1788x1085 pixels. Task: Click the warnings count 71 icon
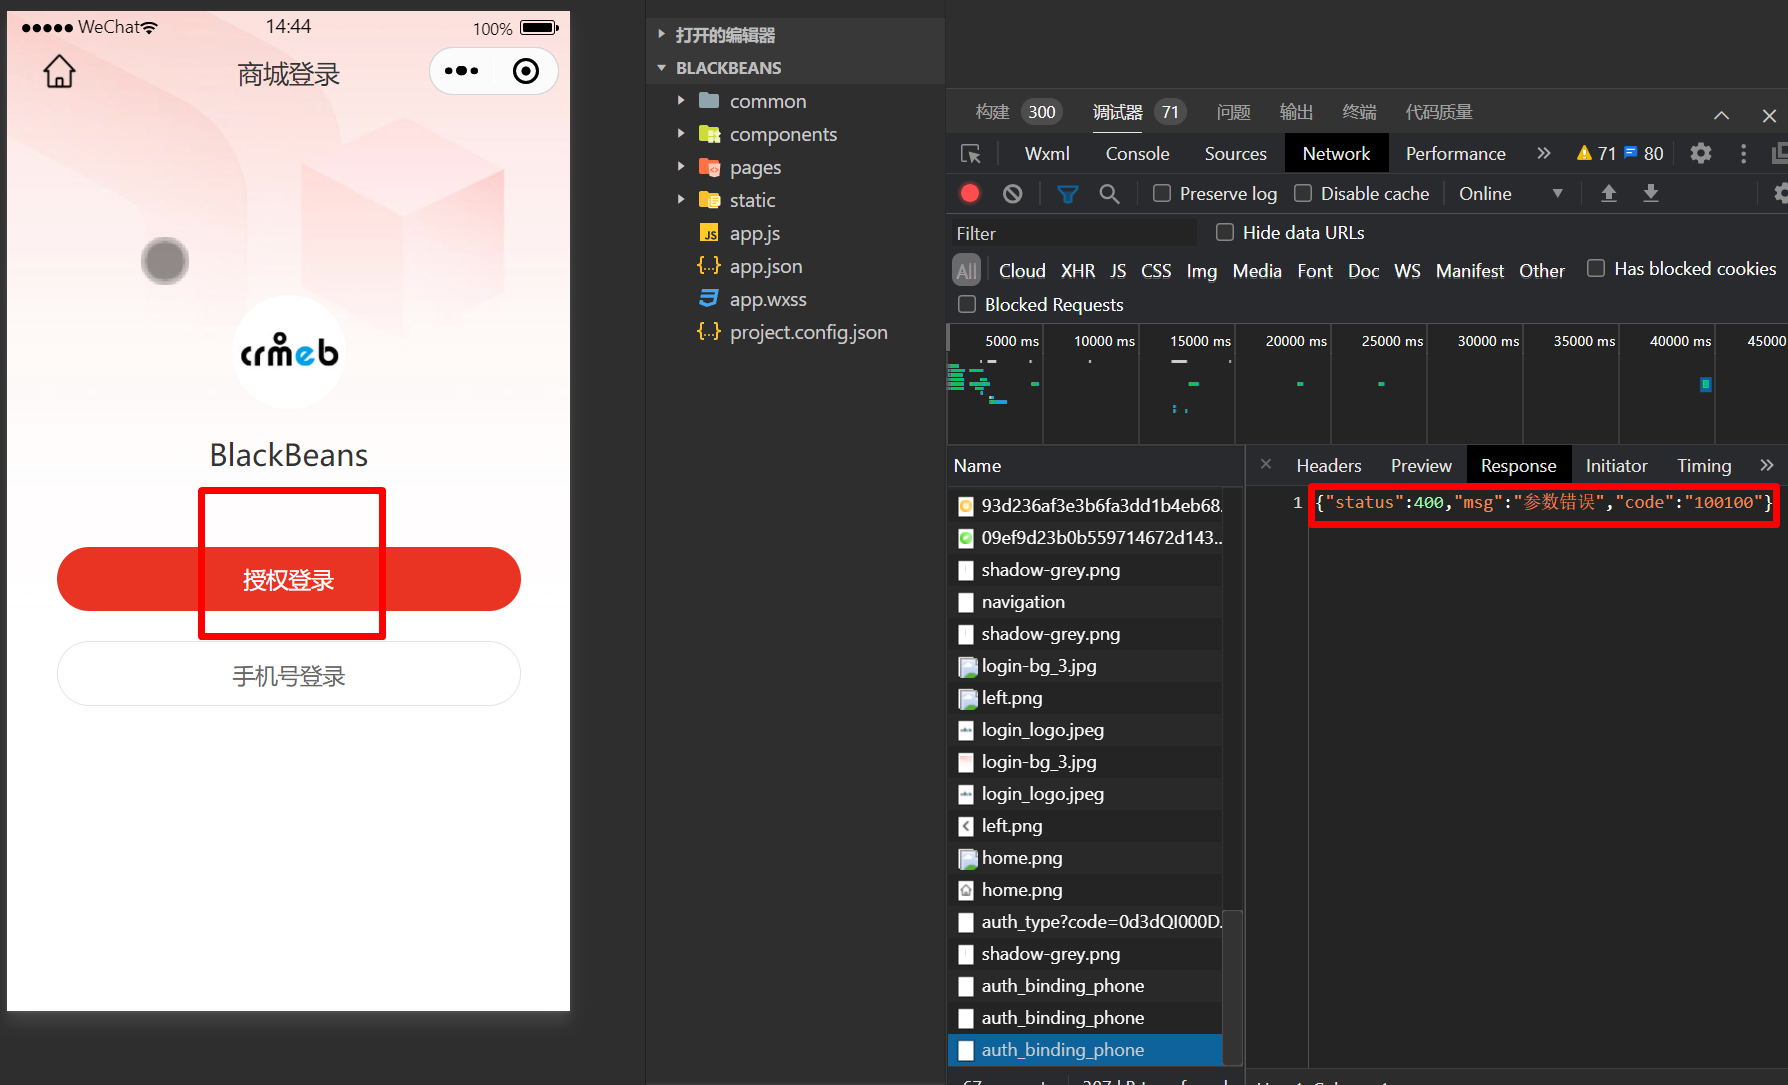1596,153
